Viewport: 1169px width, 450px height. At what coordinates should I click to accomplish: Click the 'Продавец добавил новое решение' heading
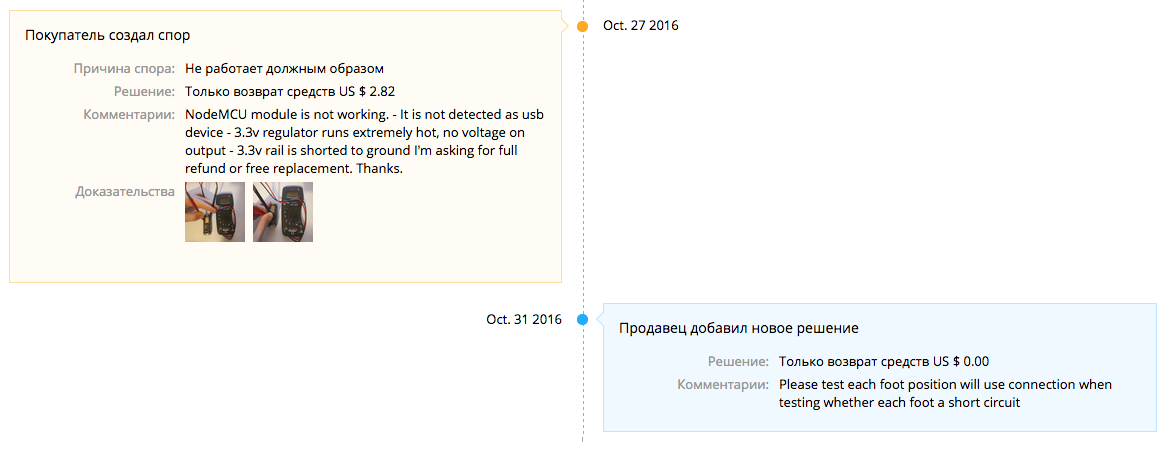pos(739,328)
